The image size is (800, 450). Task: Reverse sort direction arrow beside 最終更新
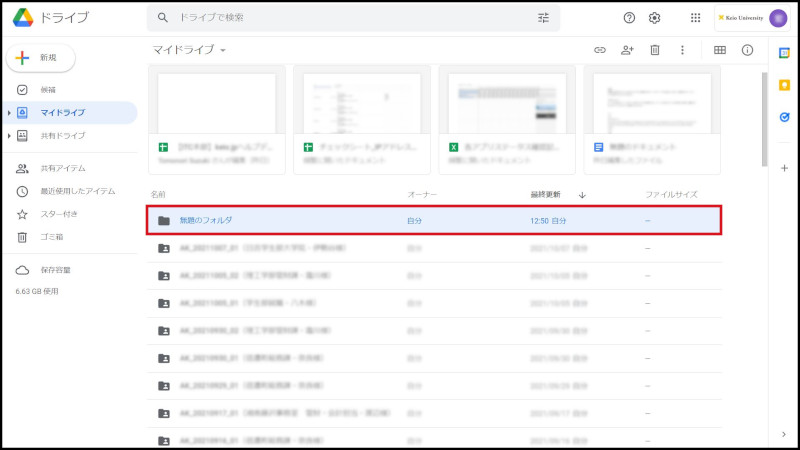coord(582,194)
